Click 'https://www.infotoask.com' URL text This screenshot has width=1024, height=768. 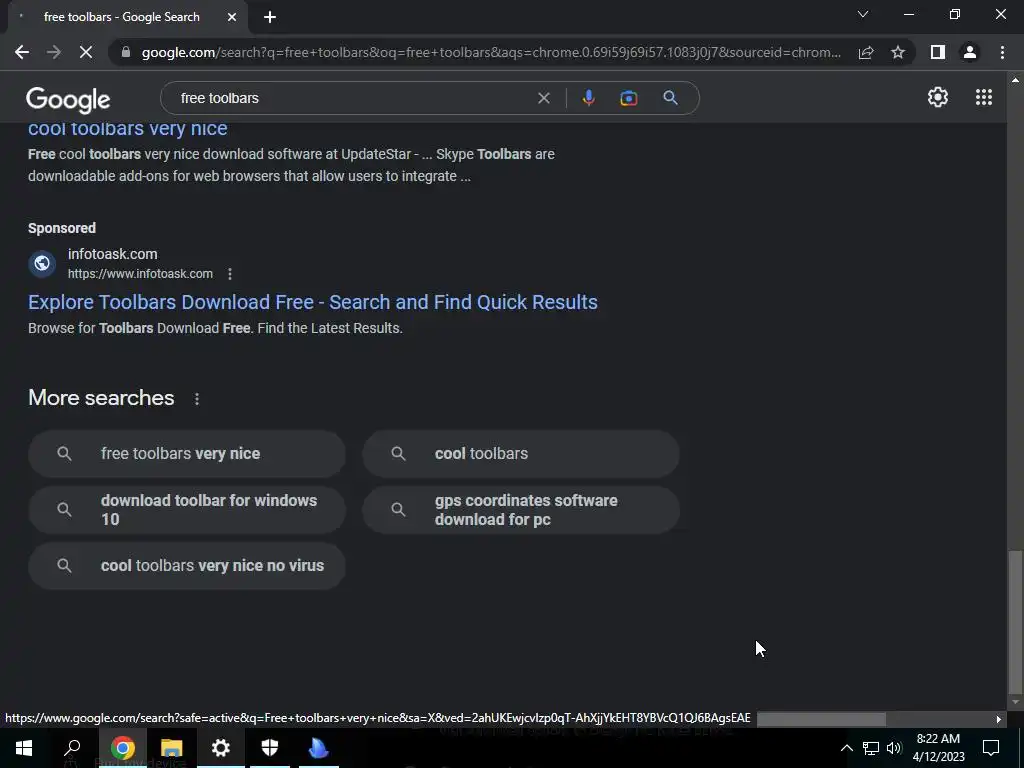140,274
